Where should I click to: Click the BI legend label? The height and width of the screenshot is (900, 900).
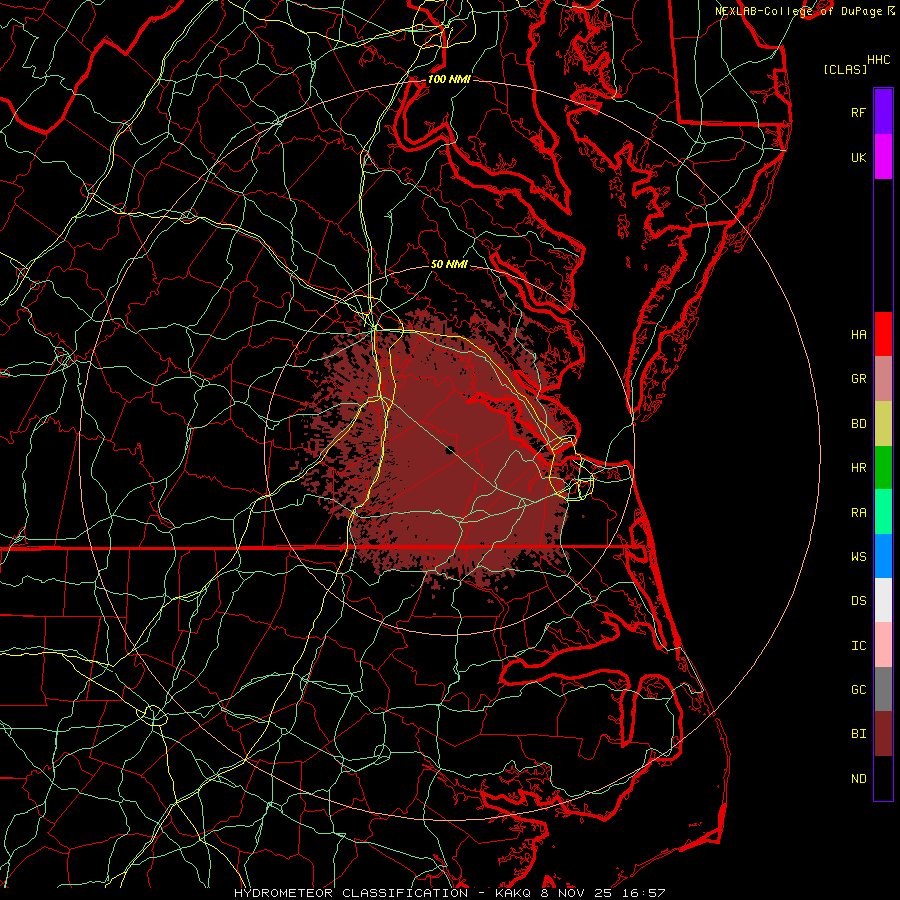coord(858,734)
